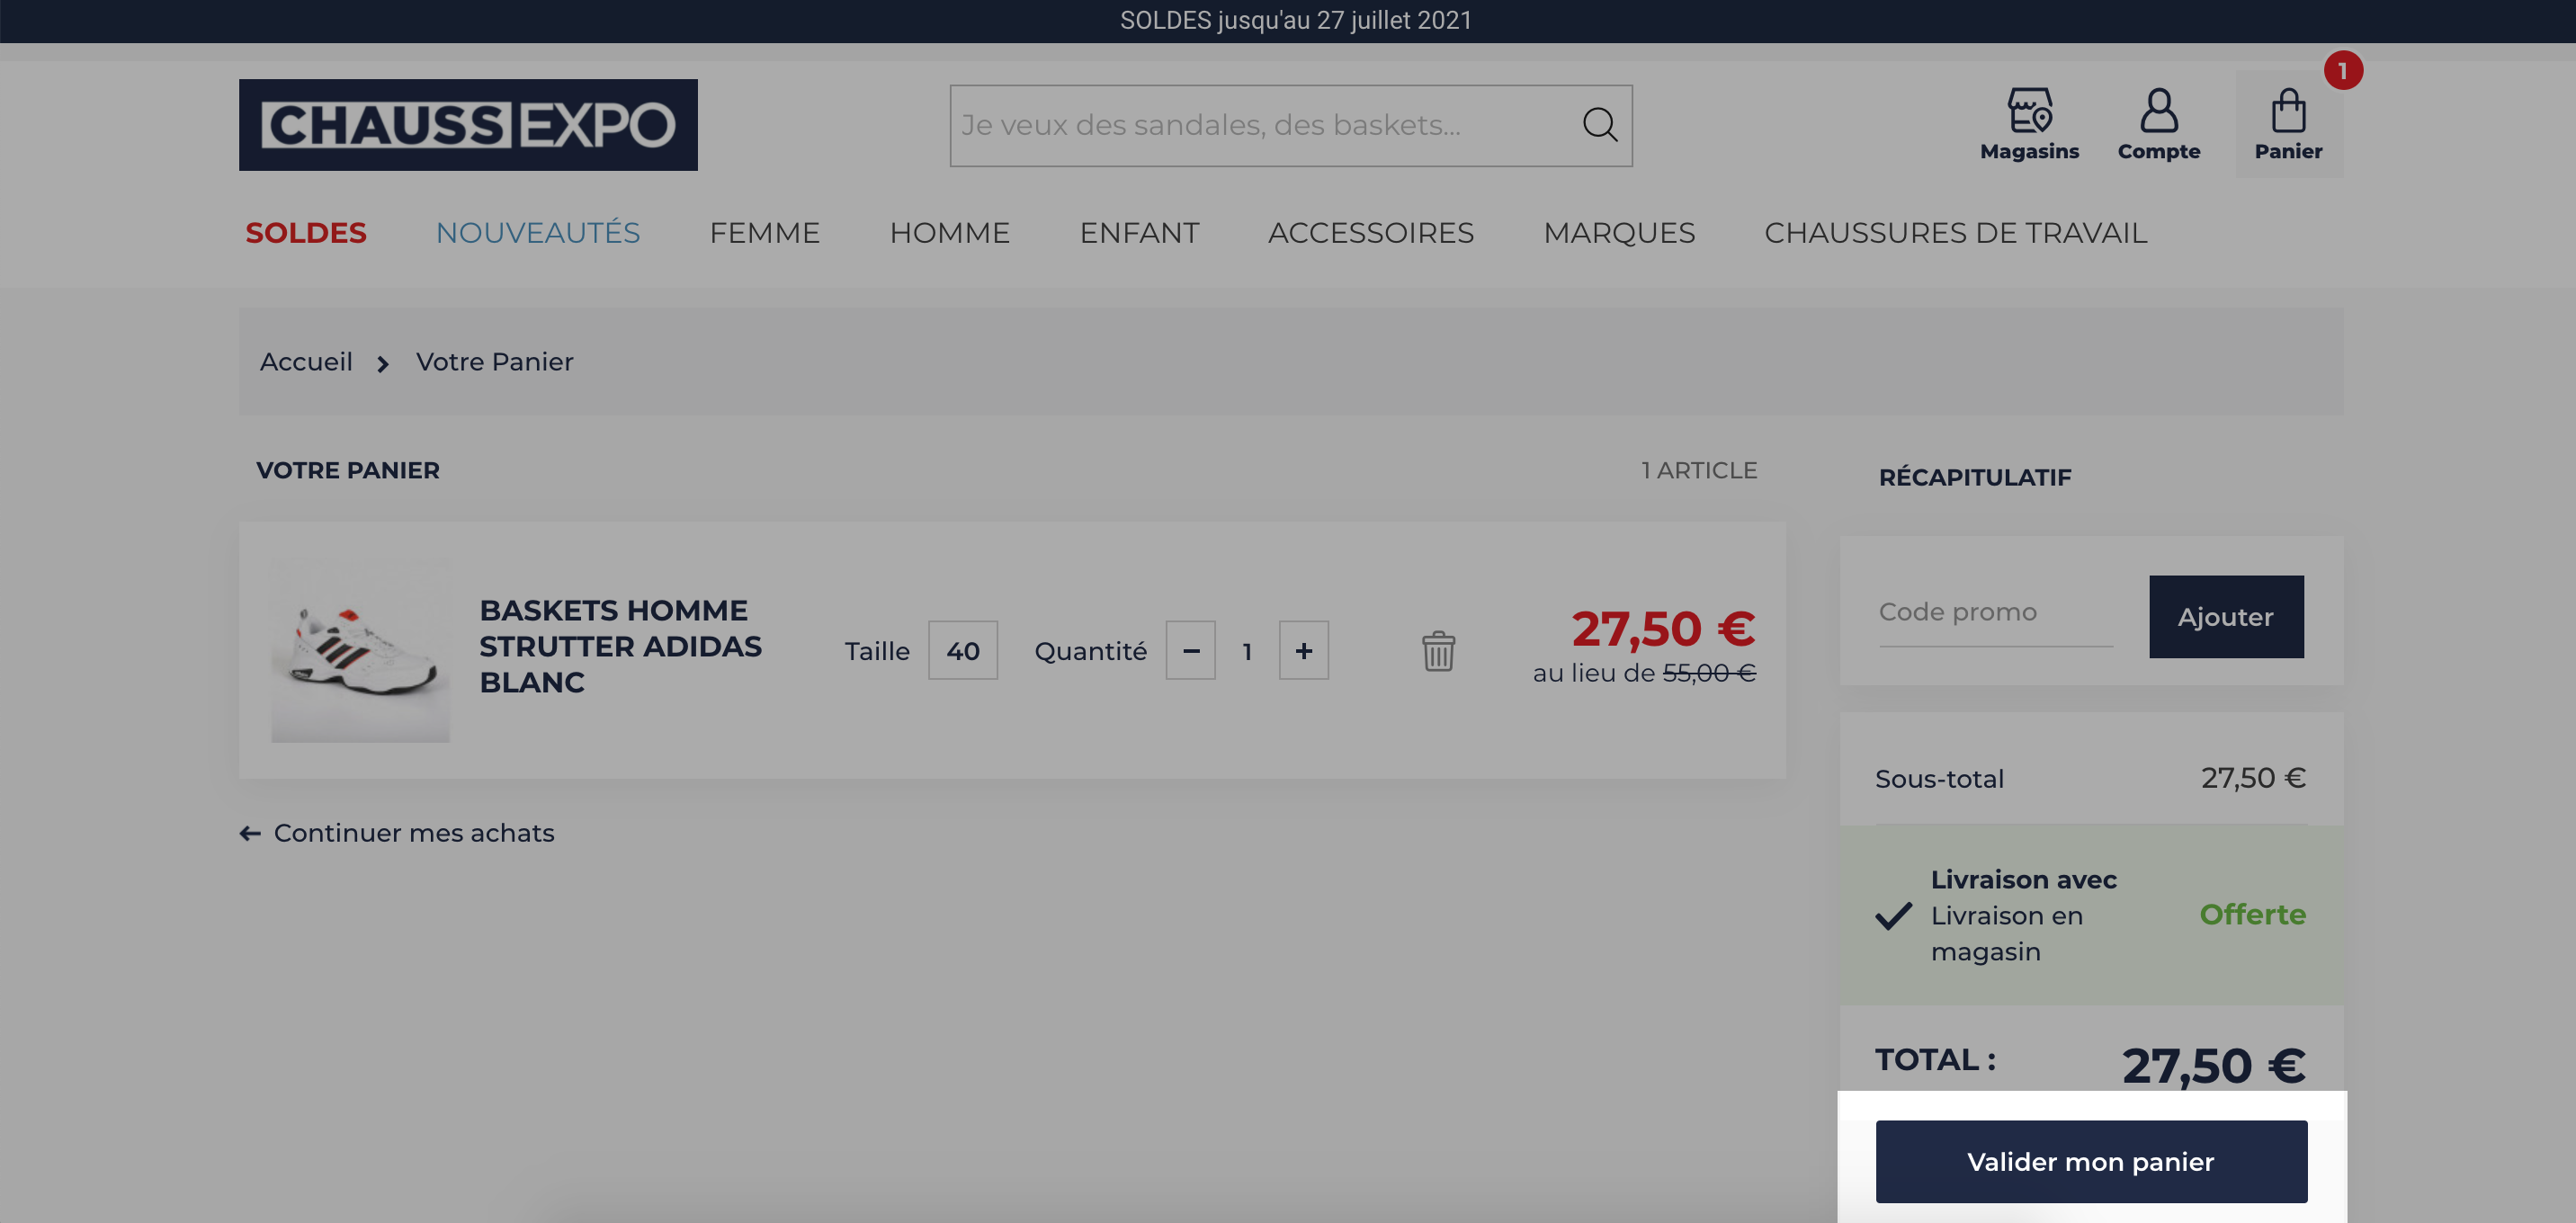Click the Ajouter promo code button
The image size is (2576, 1223).
pyautogui.click(x=2226, y=617)
